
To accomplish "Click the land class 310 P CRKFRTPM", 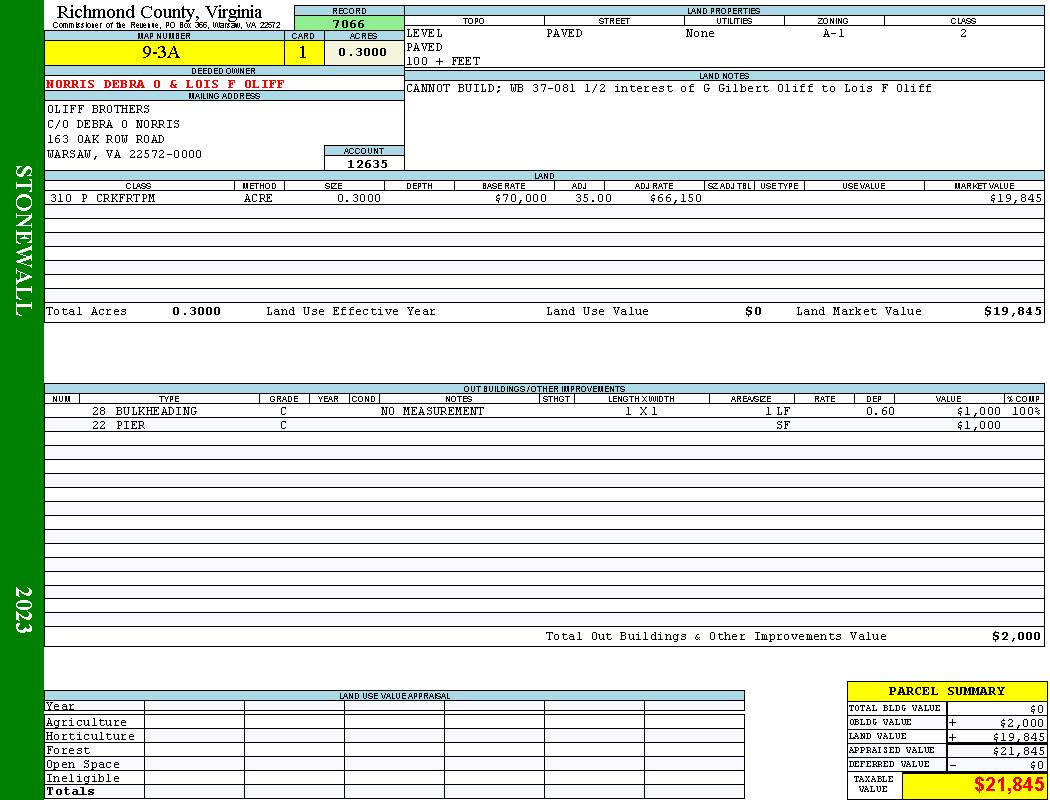I will point(102,198).
